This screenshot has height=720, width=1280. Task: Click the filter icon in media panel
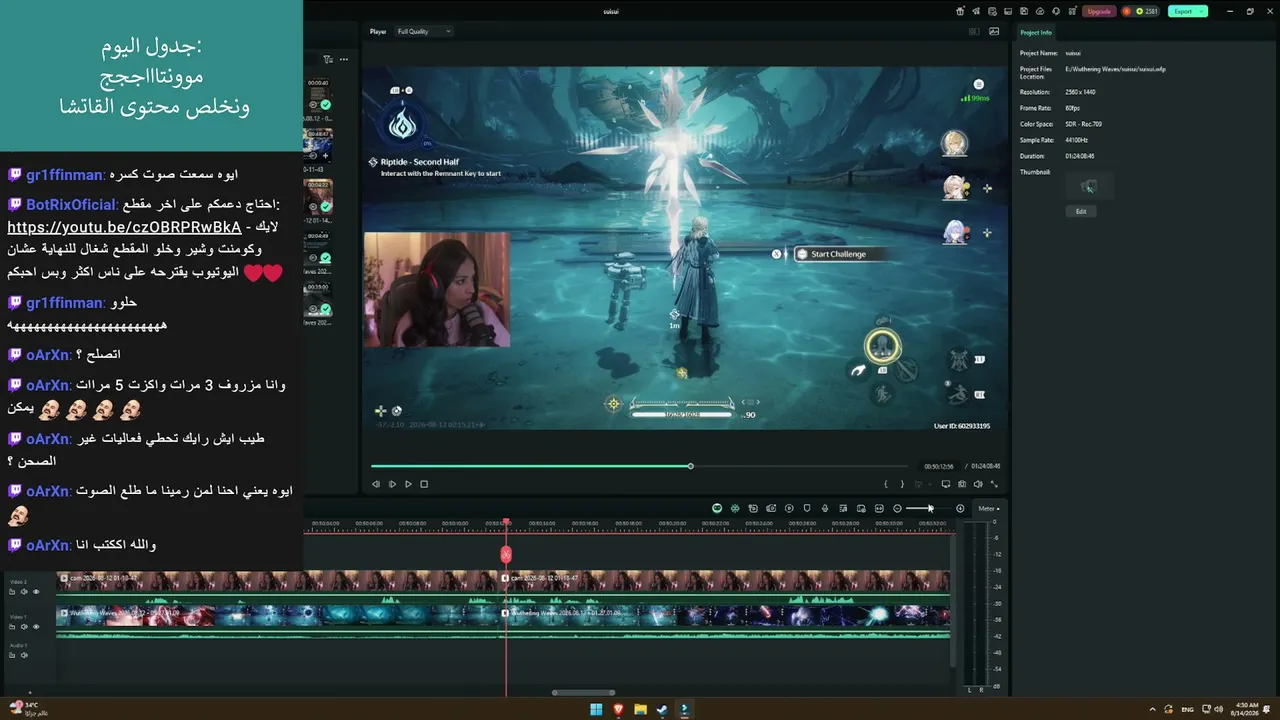328,59
